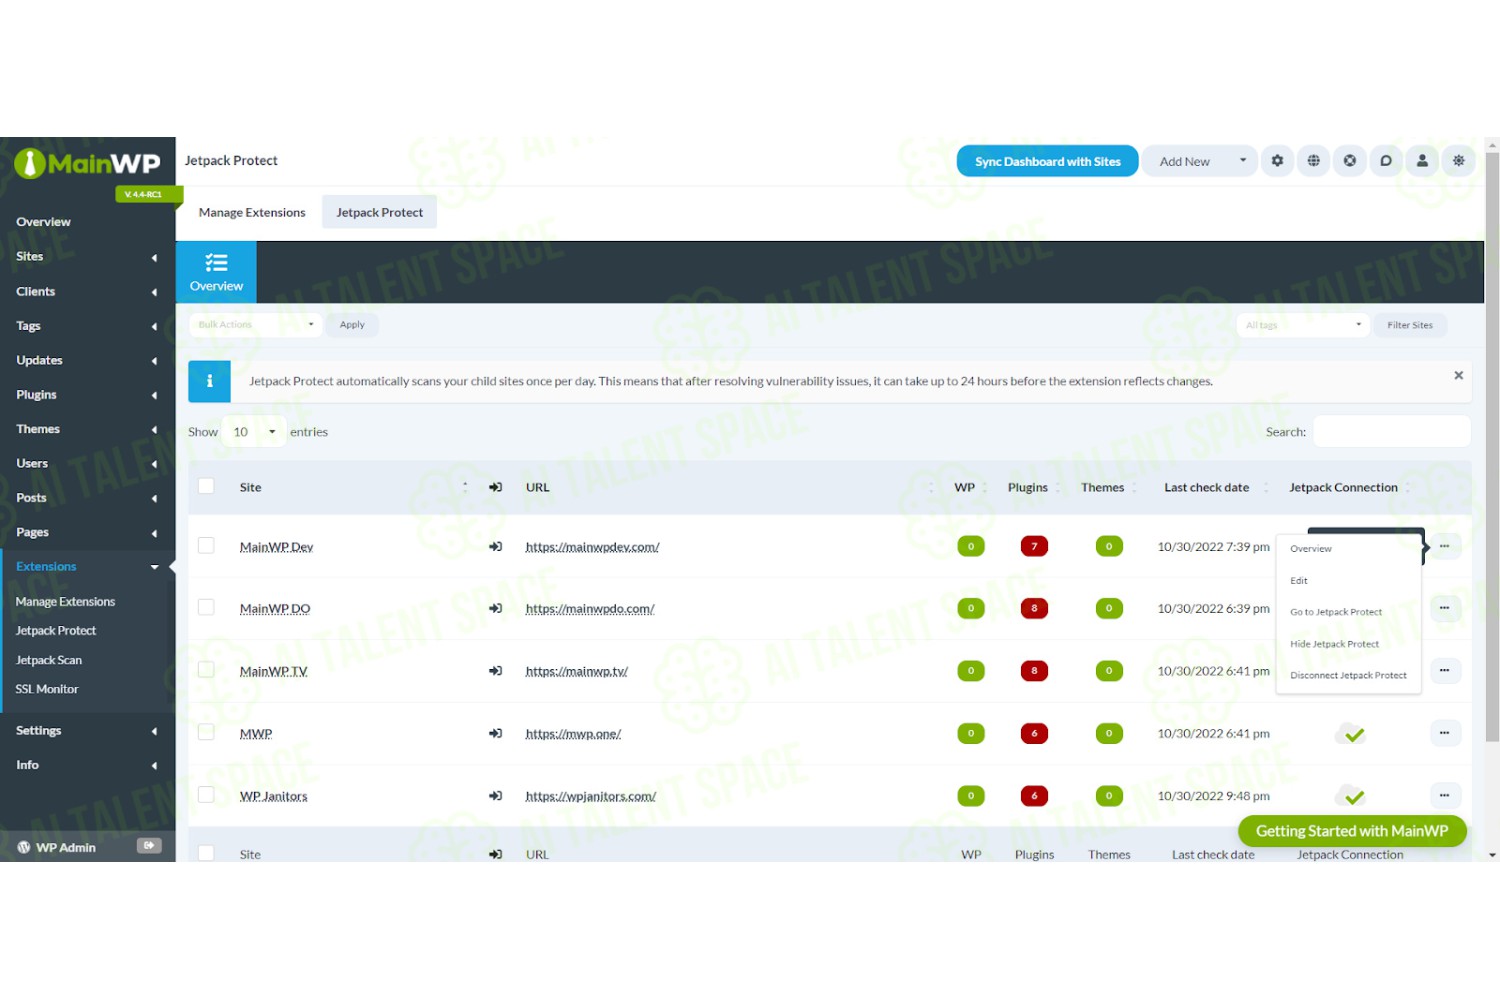The height and width of the screenshot is (1000, 1500).
Task: Open Jetpack Scan in the sidebar
Action: coord(49,660)
